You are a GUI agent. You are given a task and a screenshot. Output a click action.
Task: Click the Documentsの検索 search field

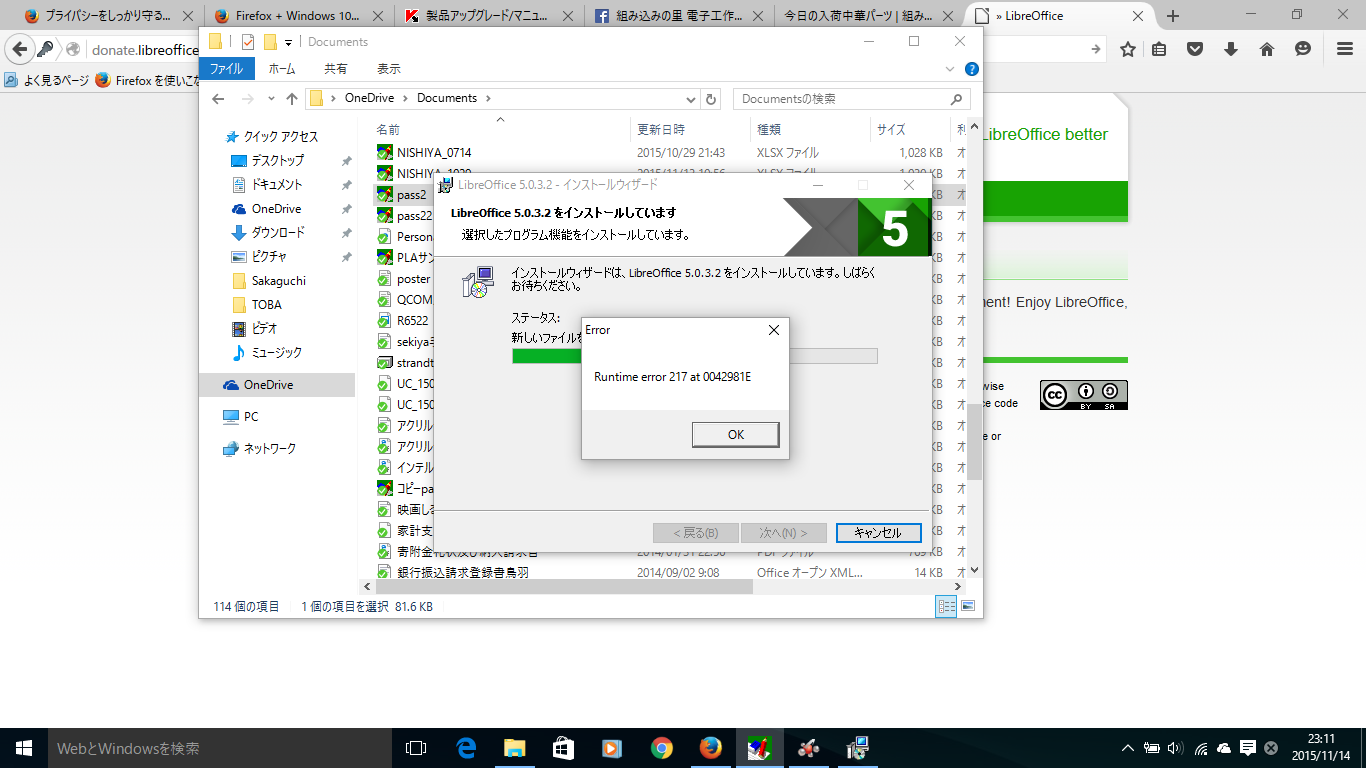pyautogui.click(x=852, y=99)
